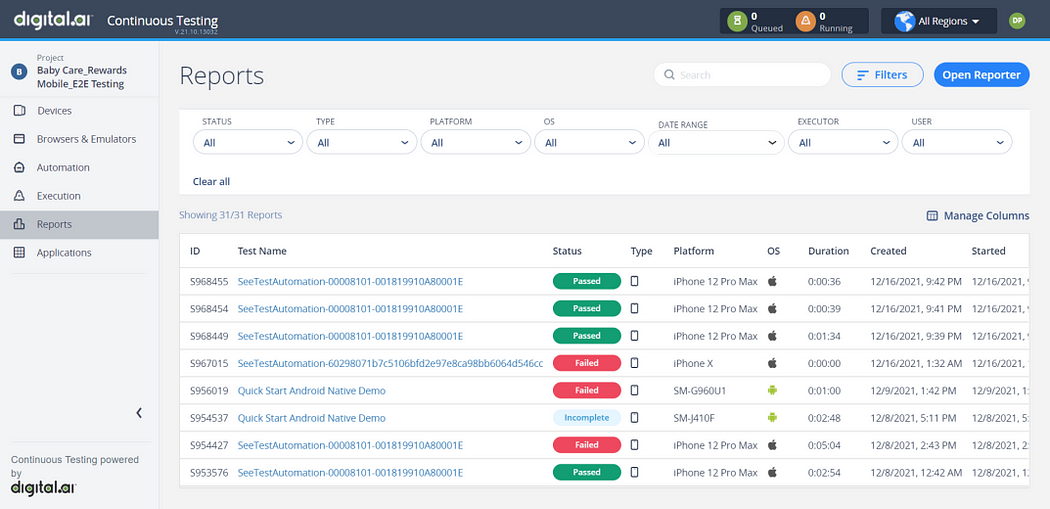Viewport: 1050px width, 509px height.
Task: Click the Browsers & Emulators sidebar icon
Action: point(19,139)
